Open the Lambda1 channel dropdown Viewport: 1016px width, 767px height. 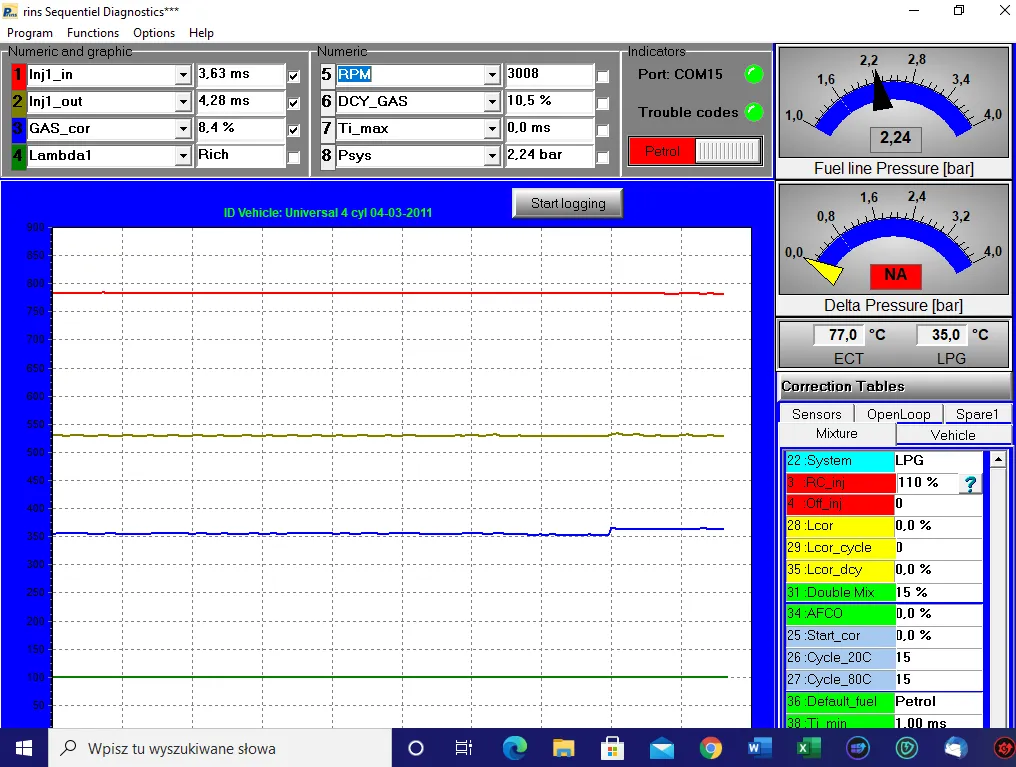tap(183, 155)
